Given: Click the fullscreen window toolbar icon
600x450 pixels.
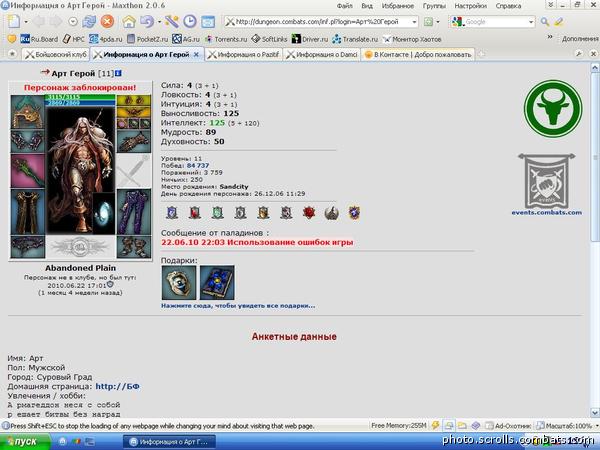Looking at the screenshot, I should click(x=208, y=22).
